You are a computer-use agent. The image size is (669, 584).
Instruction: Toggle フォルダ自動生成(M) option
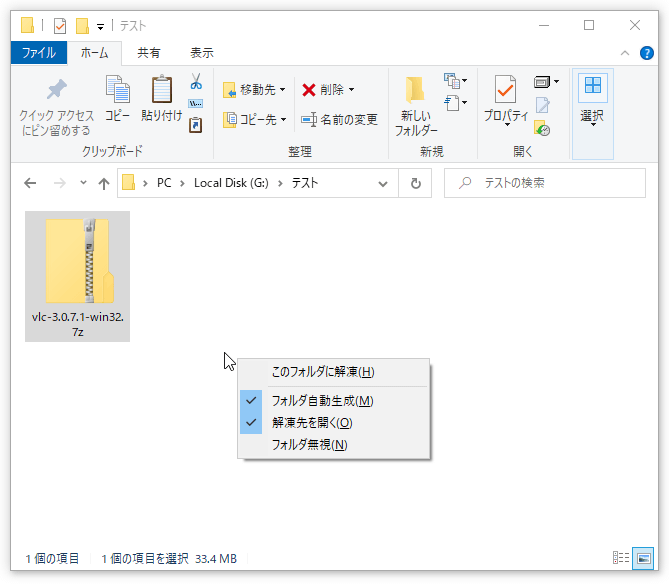tap(333, 401)
